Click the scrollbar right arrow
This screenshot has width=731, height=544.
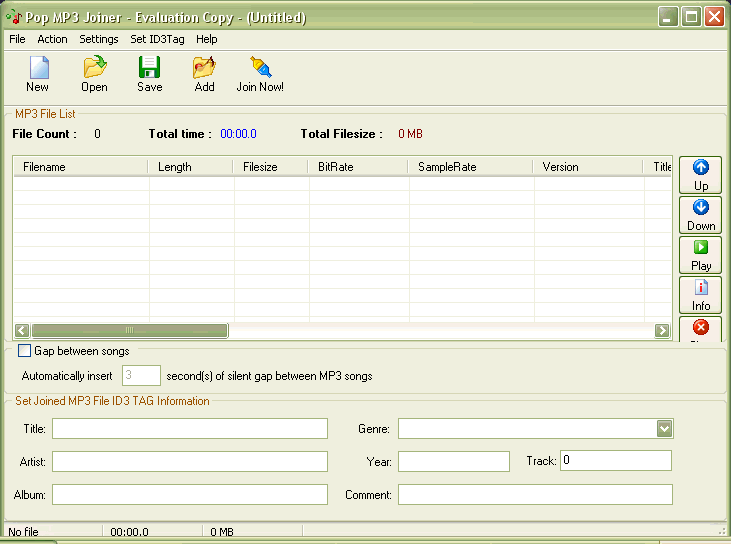coord(662,331)
